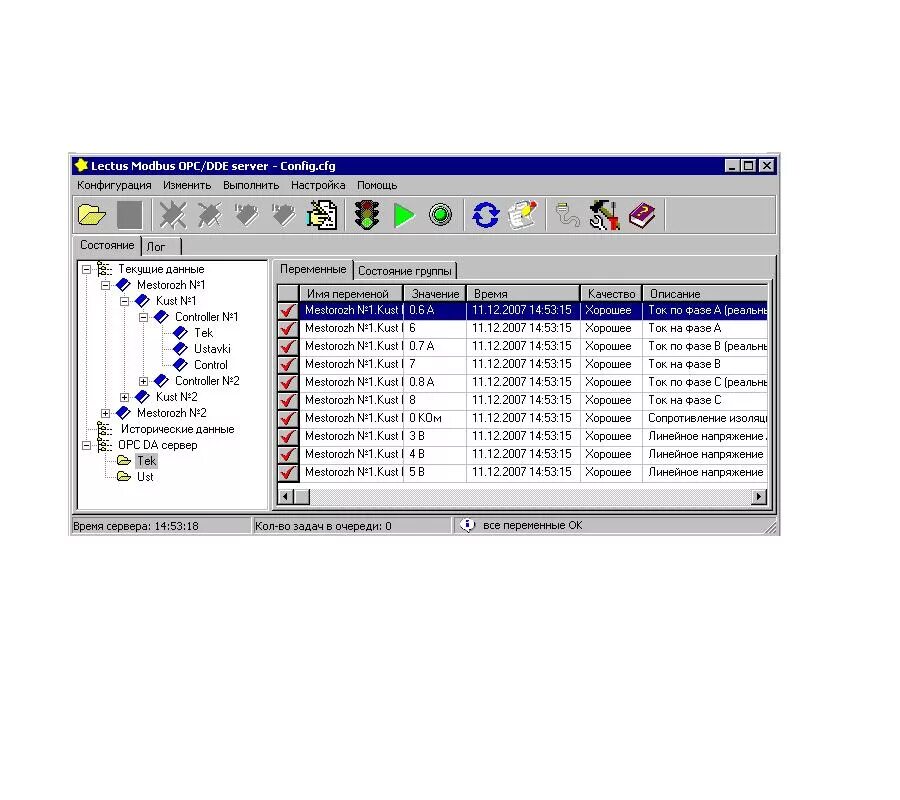Expand the Mestorozh №2 tree node

(106, 413)
